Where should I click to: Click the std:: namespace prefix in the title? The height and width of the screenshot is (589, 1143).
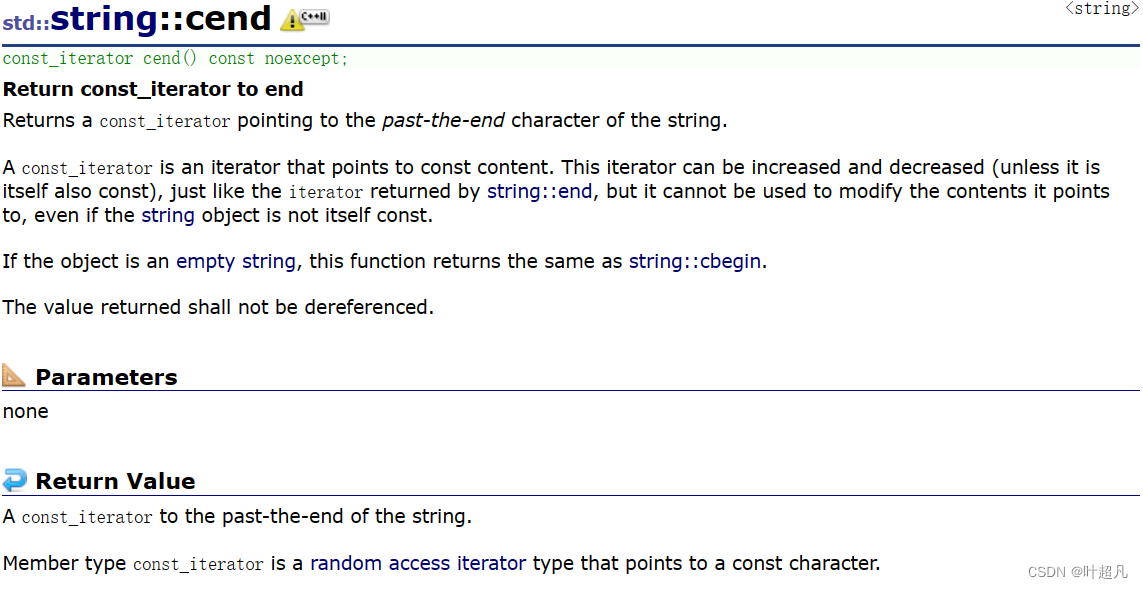[x=26, y=23]
